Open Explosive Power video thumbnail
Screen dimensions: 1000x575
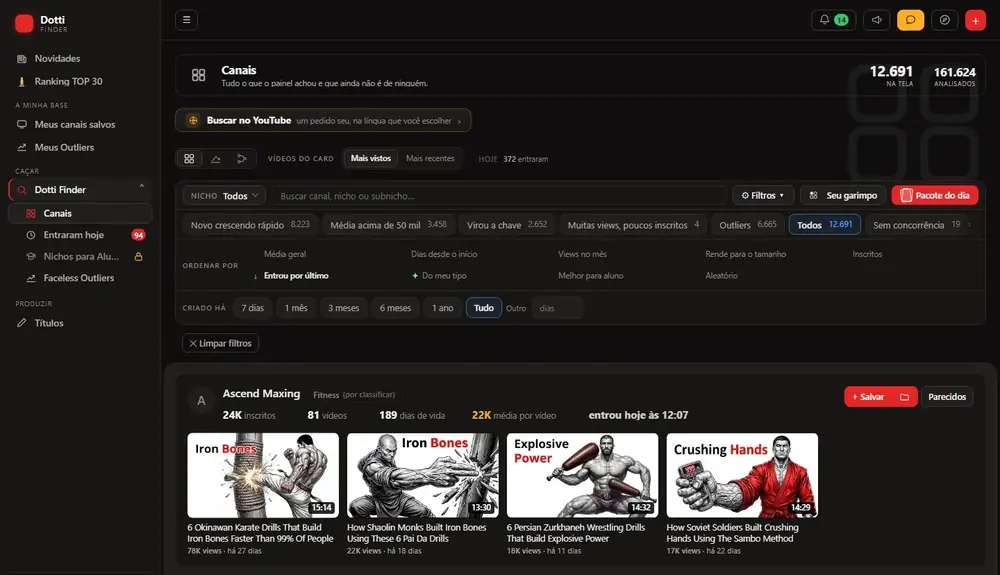(582, 475)
